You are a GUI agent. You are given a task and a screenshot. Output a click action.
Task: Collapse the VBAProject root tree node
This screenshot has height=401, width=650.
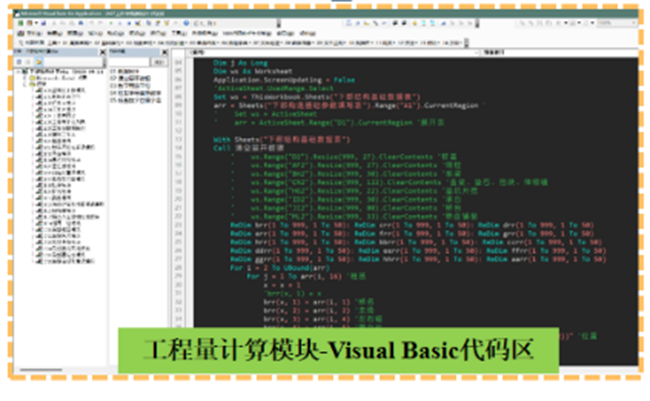(x=17, y=73)
